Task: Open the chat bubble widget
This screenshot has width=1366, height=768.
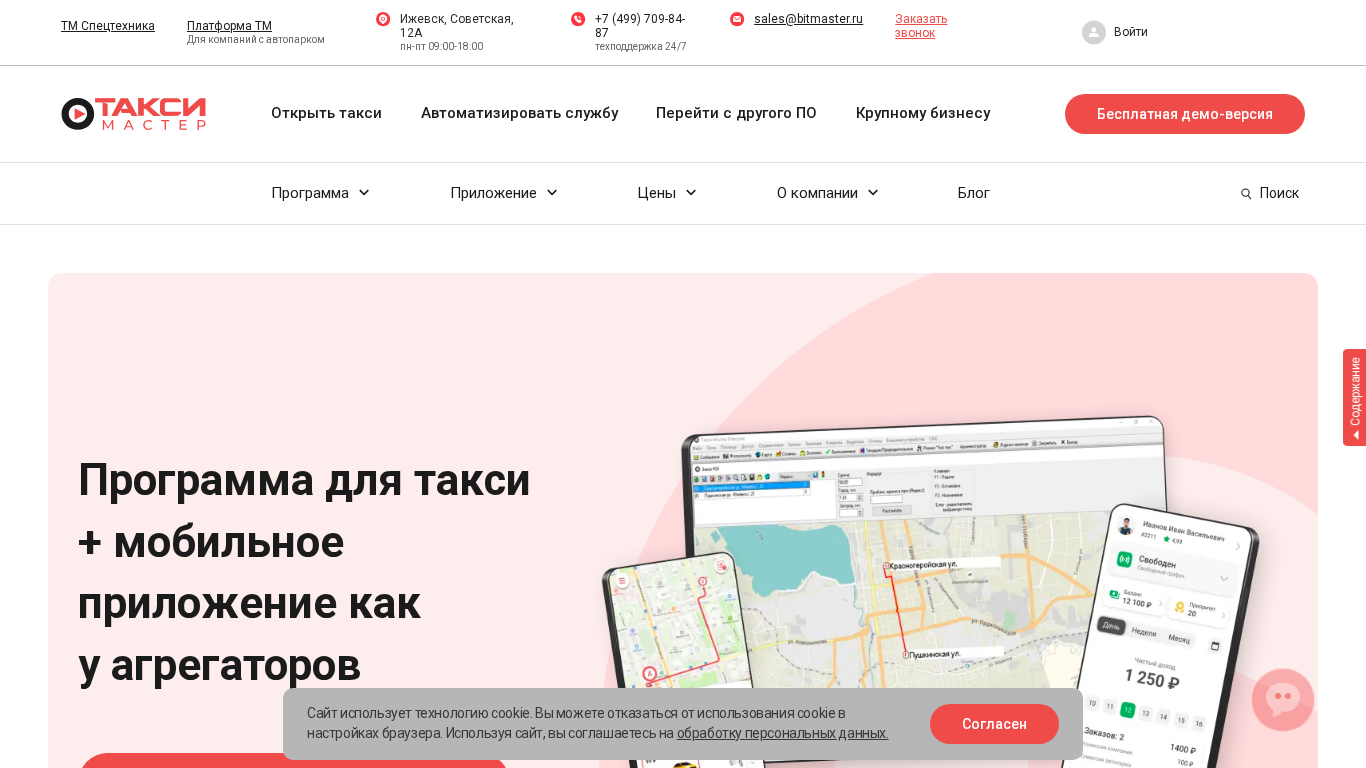Action: [1283, 699]
